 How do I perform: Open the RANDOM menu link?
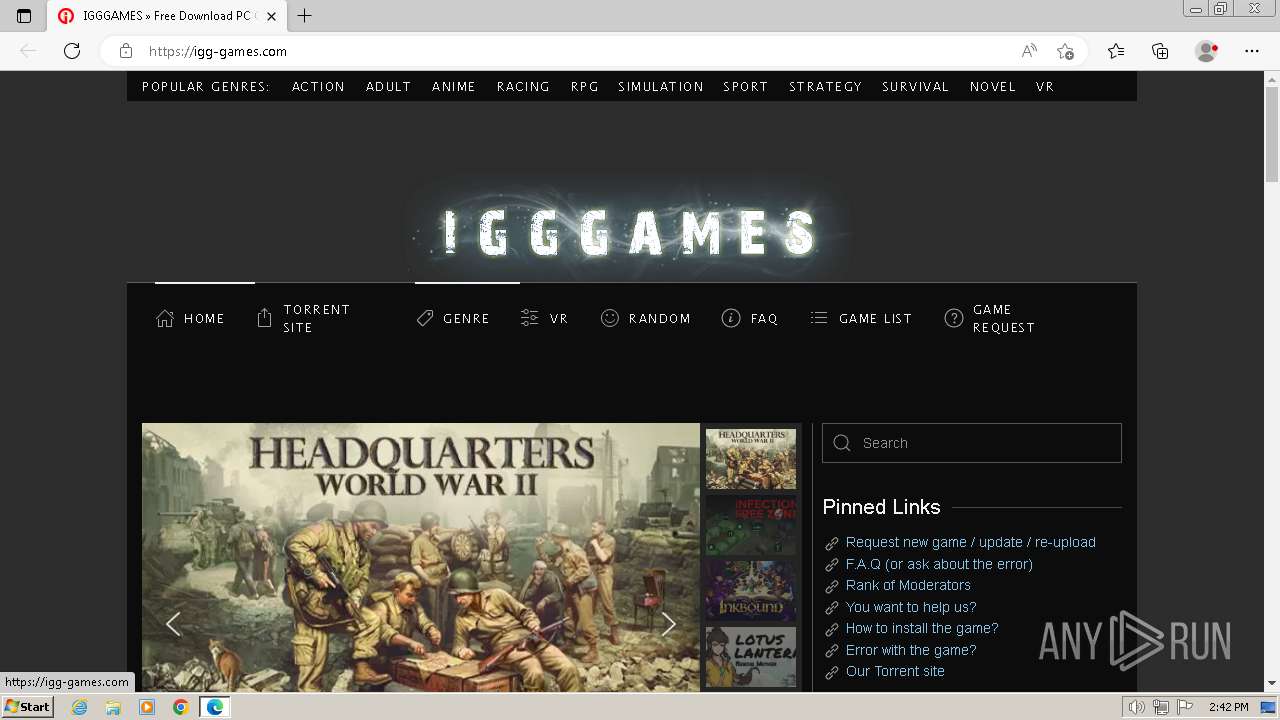[660, 318]
